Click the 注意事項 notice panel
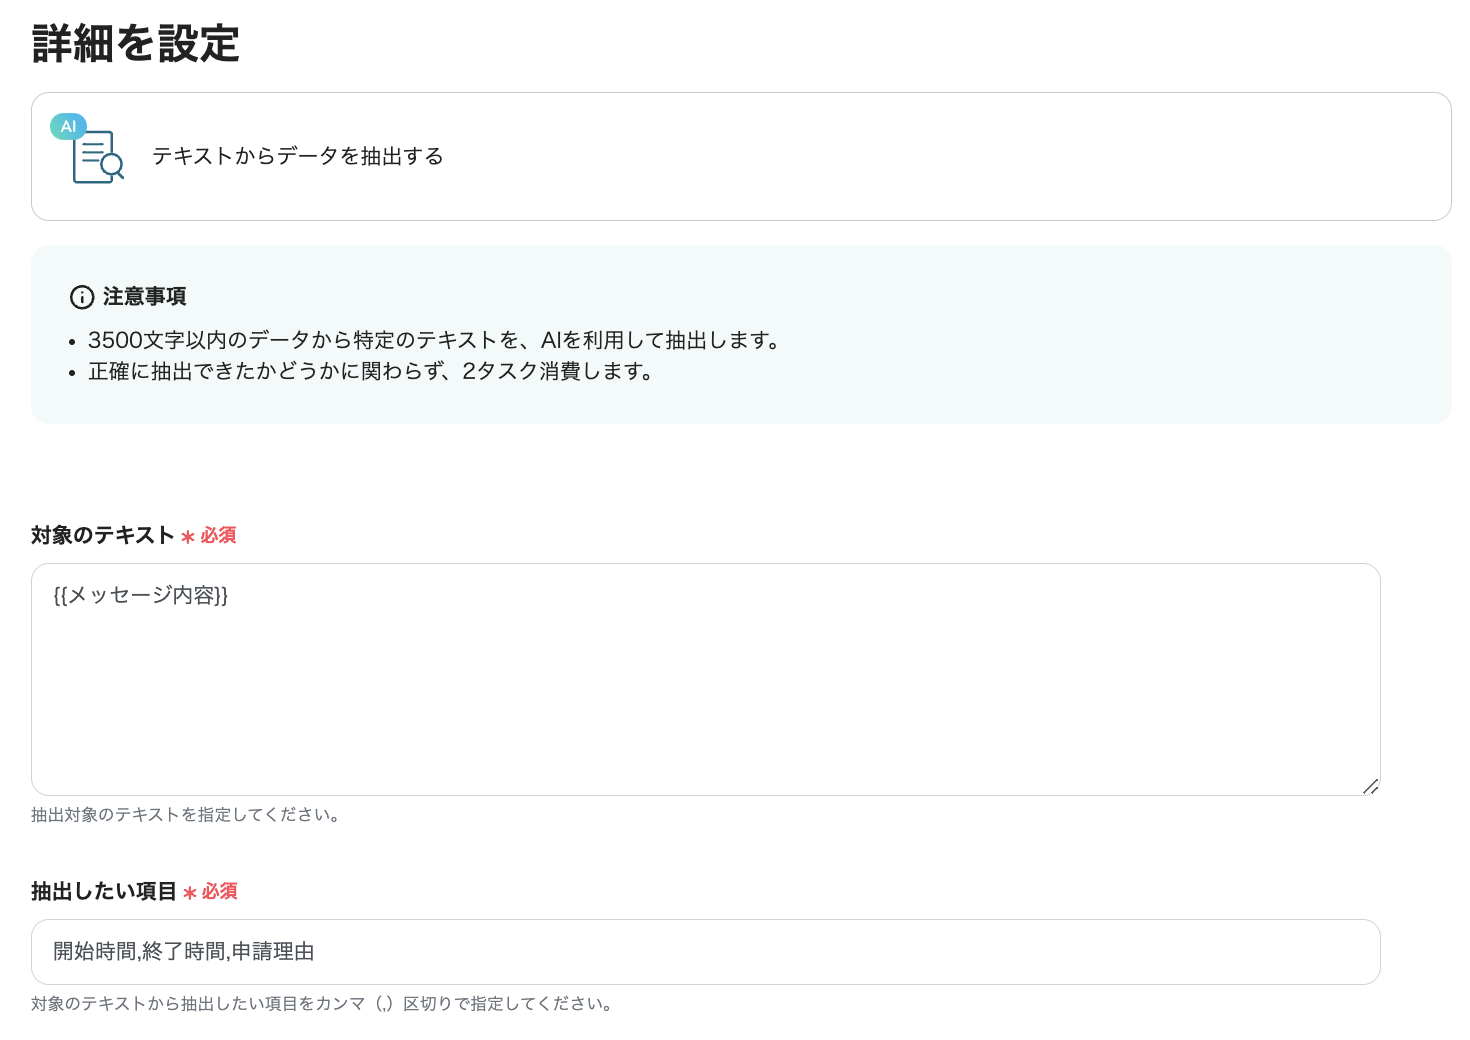The height and width of the screenshot is (1040, 1470). 740,335
